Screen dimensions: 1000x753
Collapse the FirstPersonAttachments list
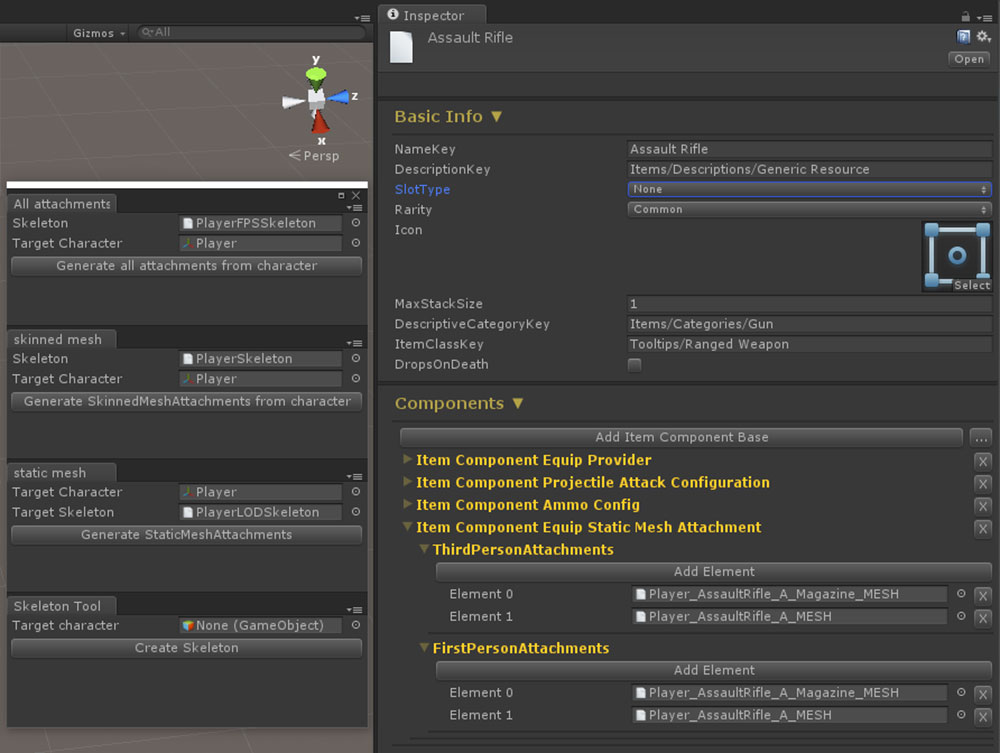point(424,648)
